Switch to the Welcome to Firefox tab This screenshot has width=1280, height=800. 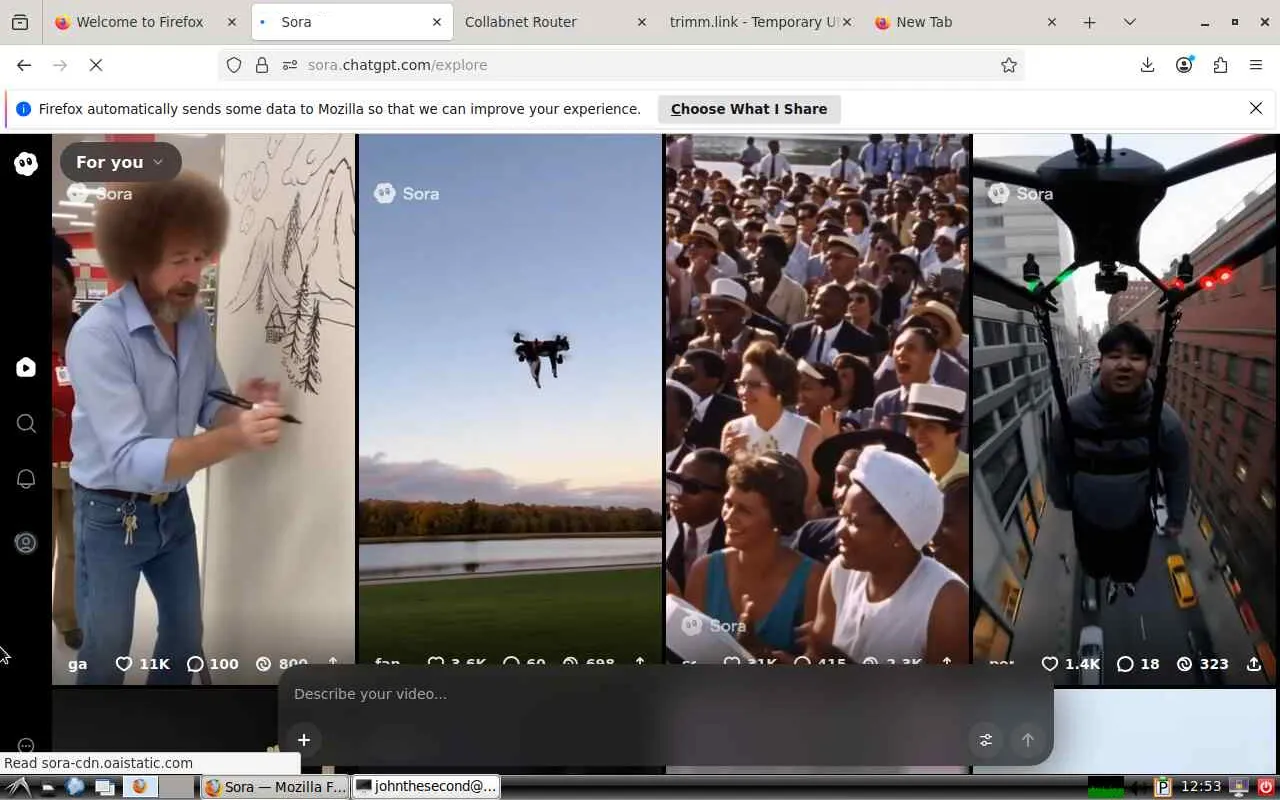[x=146, y=22]
